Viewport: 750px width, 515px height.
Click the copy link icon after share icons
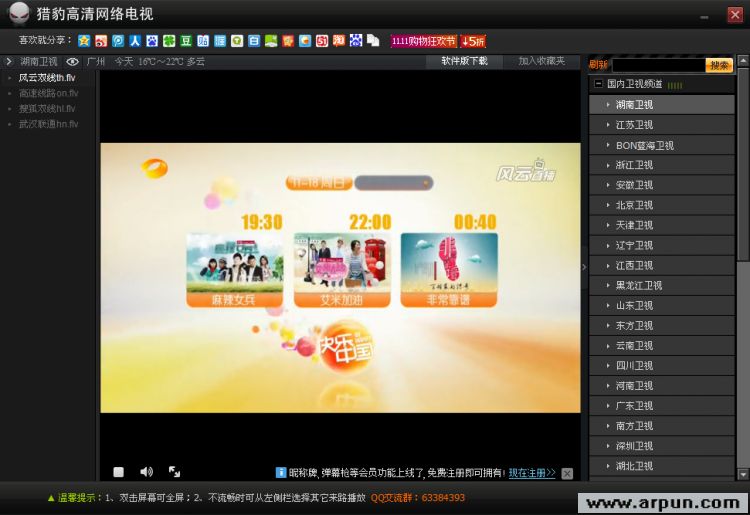pos(373,41)
